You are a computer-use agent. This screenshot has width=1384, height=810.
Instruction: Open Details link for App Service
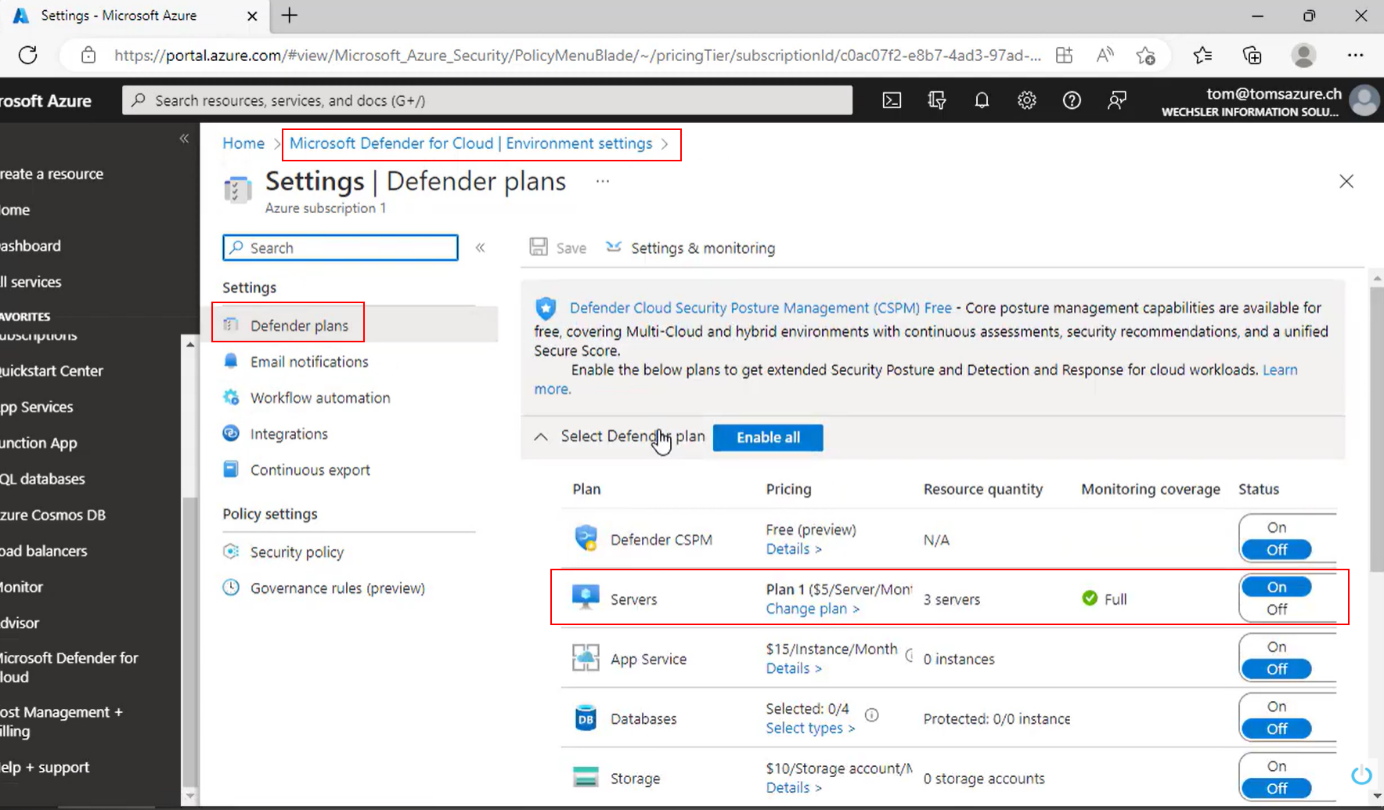pyautogui.click(x=794, y=668)
